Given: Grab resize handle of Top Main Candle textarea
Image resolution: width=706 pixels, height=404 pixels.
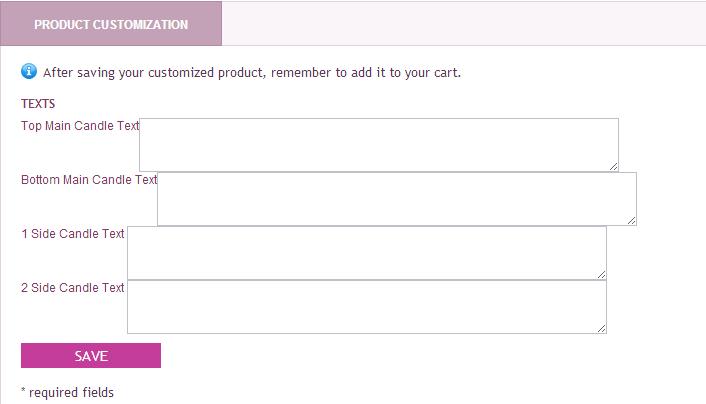Looking at the screenshot, I should pyautogui.click(x=613, y=166).
